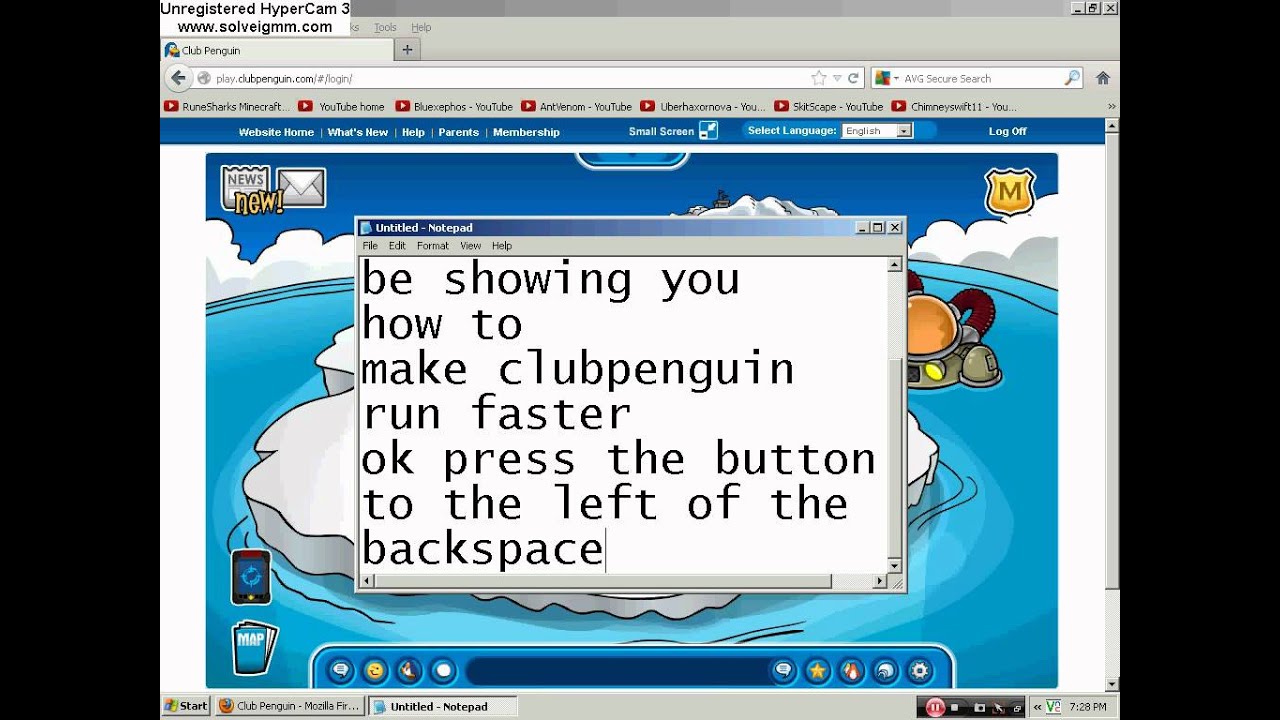Open the SkitScape - YouTube bookmark
Image resolution: width=1280 pixels, height=720 pixels.
pos(830,106)
